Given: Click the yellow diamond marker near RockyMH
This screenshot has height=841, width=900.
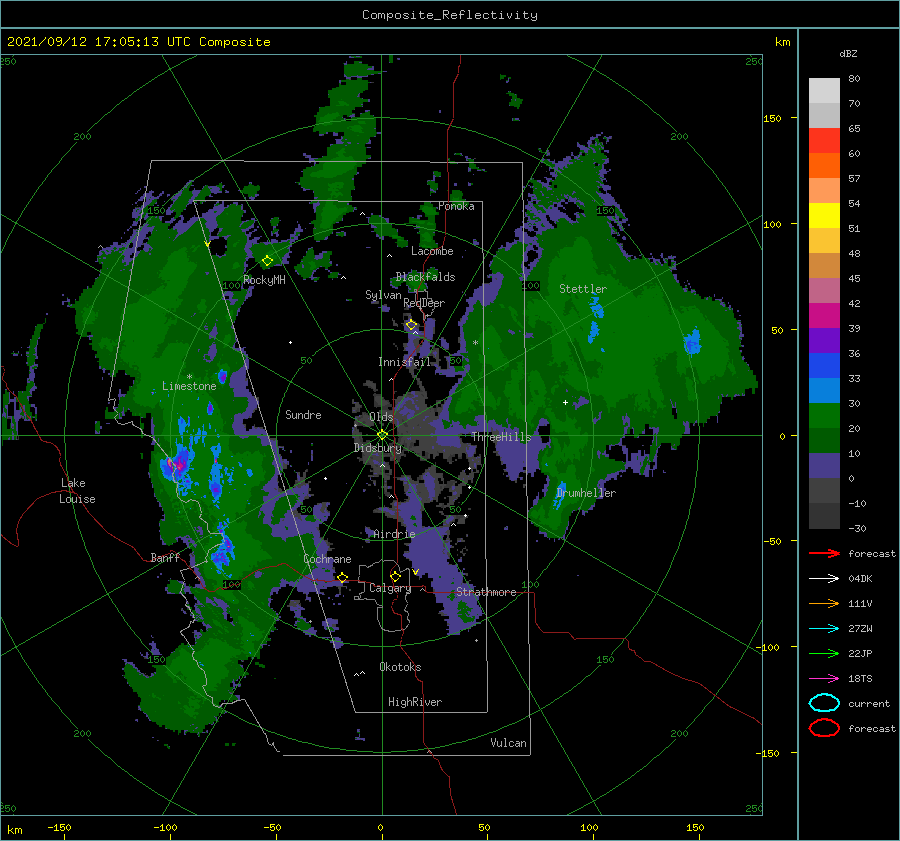Looking at the screenshot, I should click(267, 261).
